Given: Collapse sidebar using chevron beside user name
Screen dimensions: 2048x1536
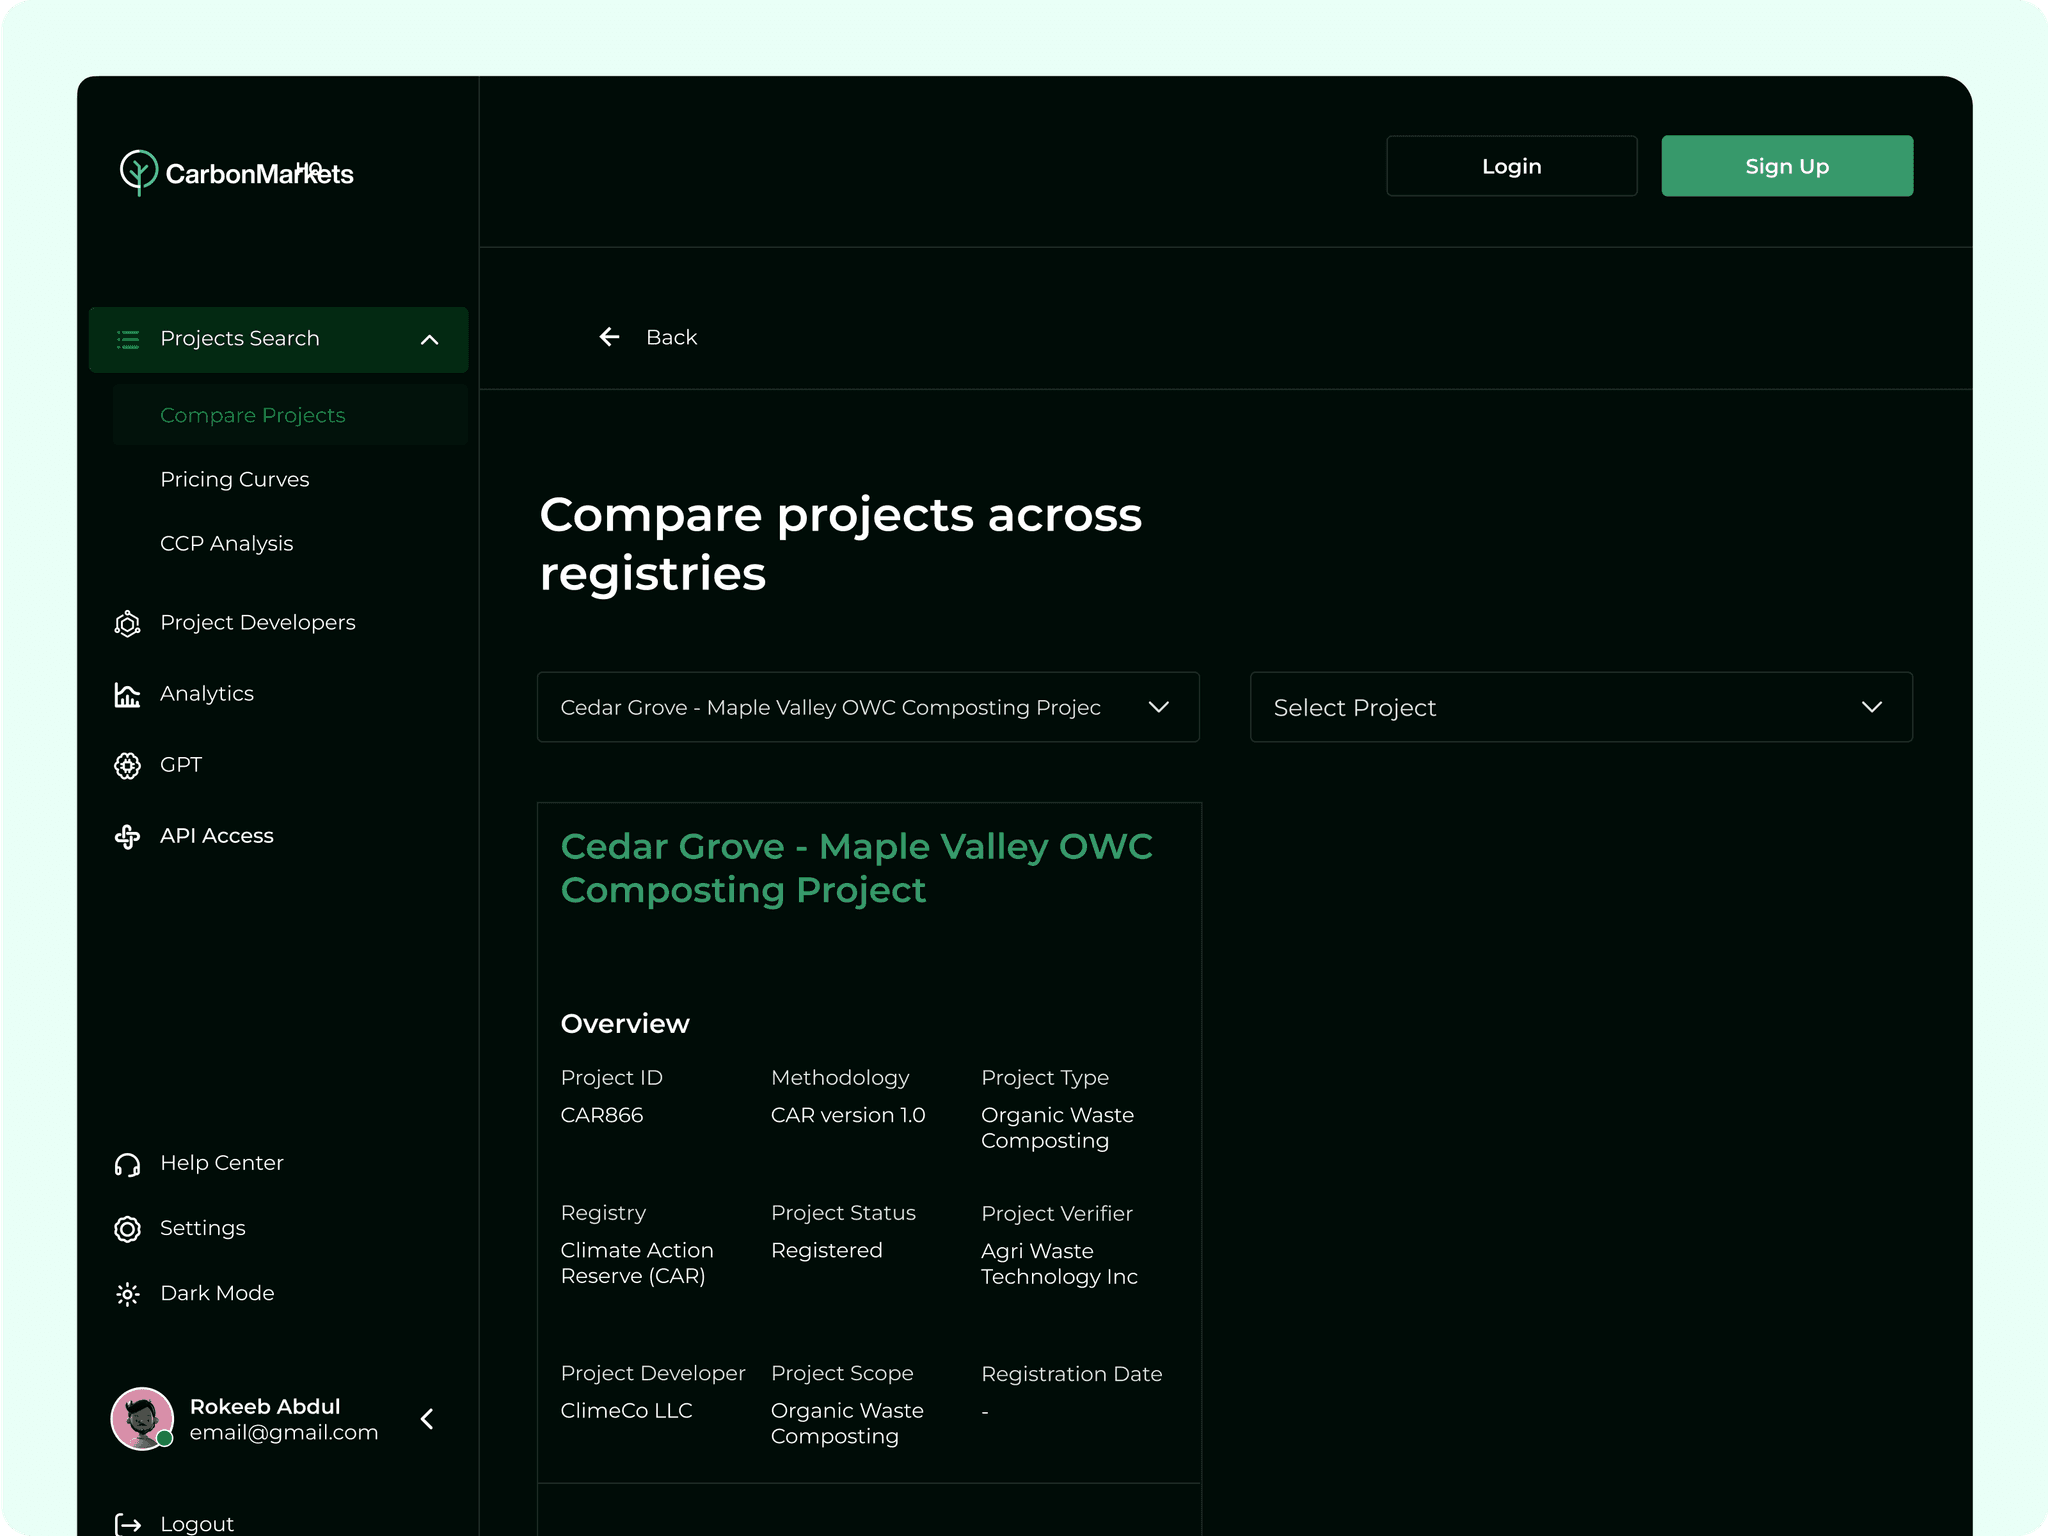Looking at the screenshot, I should (428, 1418).
